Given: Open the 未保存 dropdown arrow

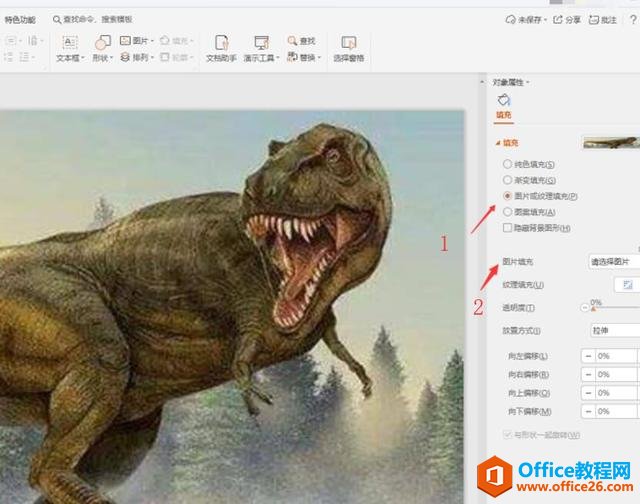Looking at the screenshot, I should pos(545,20).
